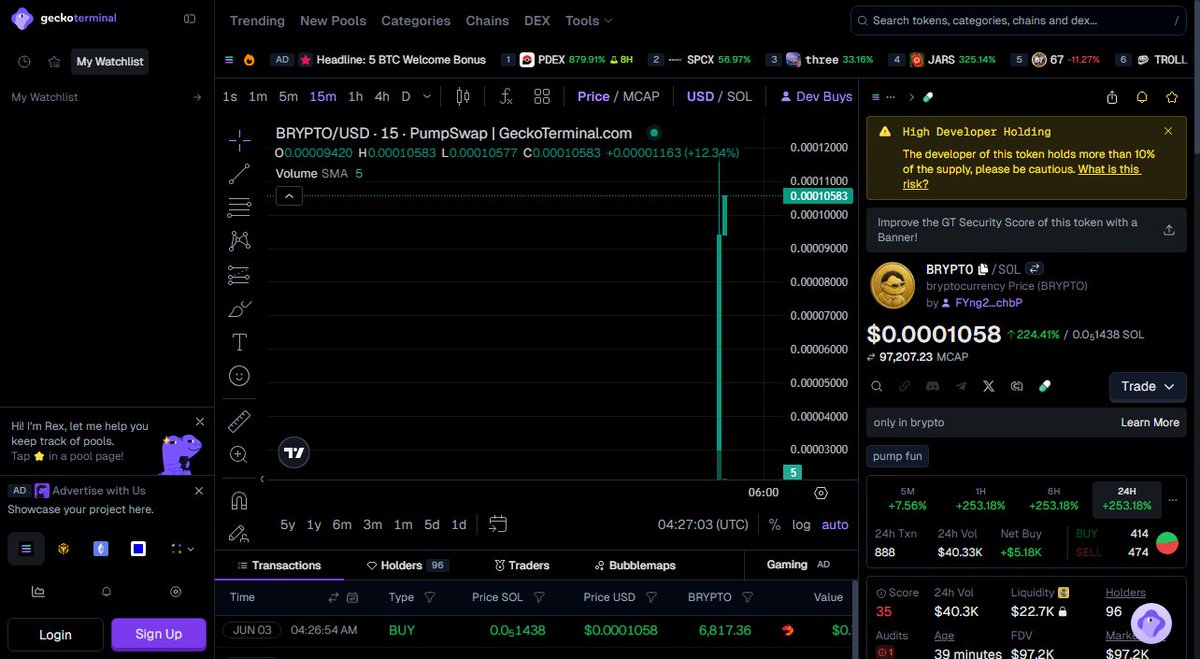The image size is (1200, 659).
Task: Select the text annotation tool
Action: (x=239, y=342)
